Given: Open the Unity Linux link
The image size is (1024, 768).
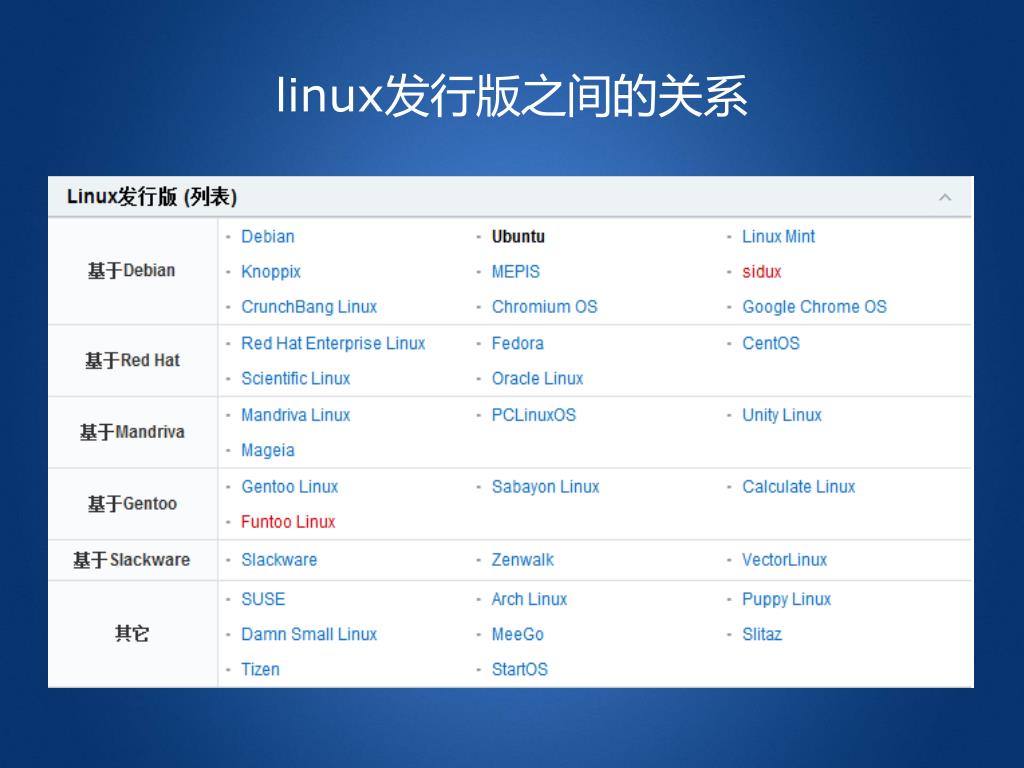Looking at the screenshot, I should pos(782,415).
